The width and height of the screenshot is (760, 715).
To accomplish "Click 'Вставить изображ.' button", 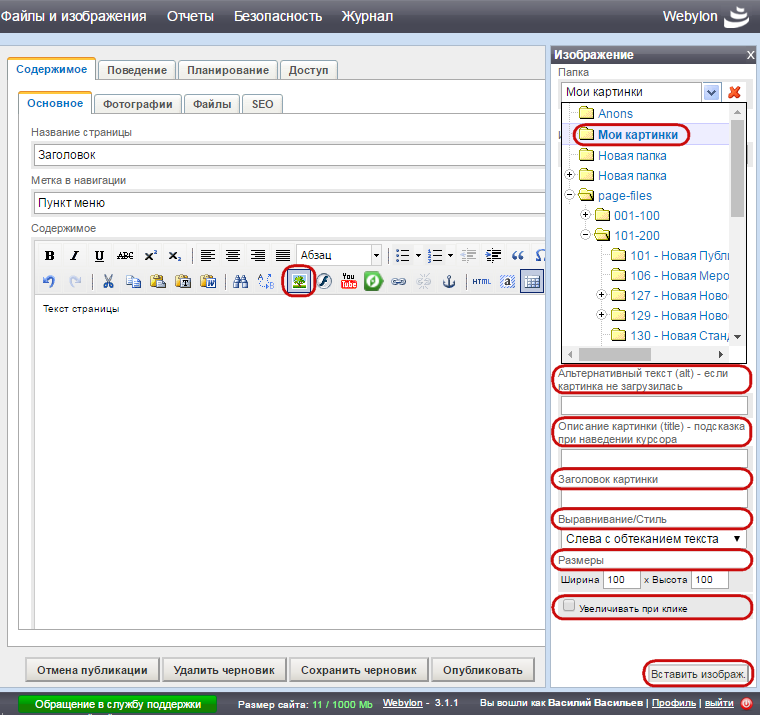I will (x=698, y=674).
